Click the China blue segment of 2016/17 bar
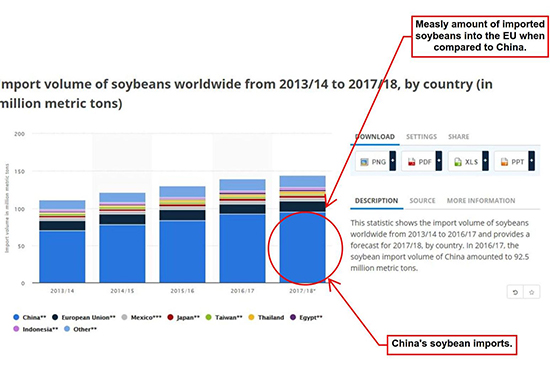Viewport: 550px width, 367px height. point(242,249)
